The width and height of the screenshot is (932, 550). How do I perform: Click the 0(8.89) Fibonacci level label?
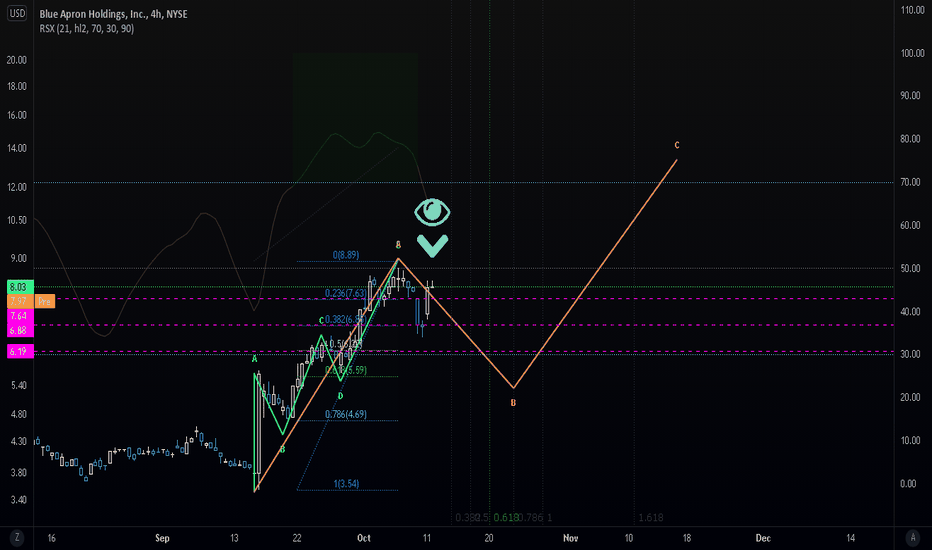(x=345, y=255)
